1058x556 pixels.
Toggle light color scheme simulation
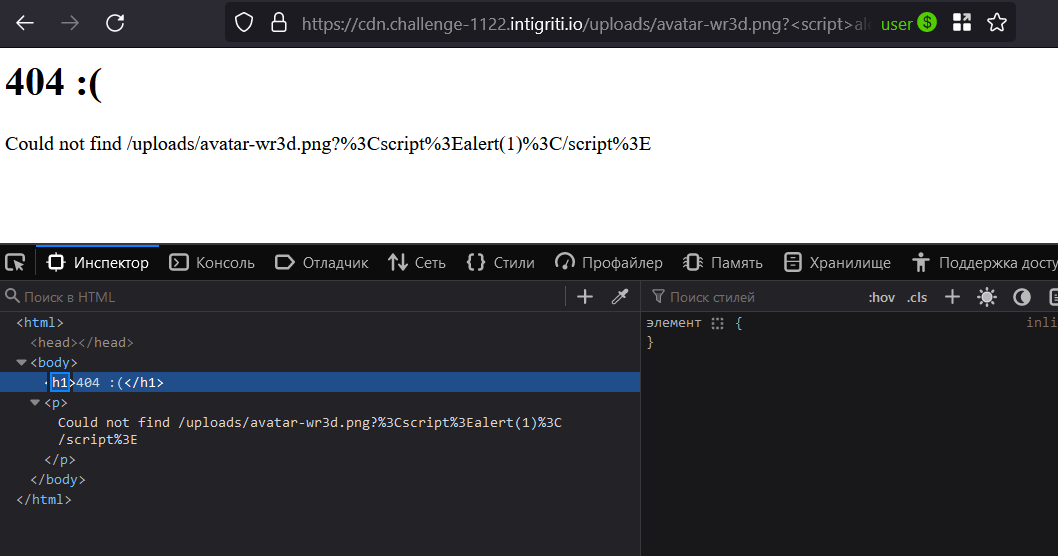click(x=986, y=297)
